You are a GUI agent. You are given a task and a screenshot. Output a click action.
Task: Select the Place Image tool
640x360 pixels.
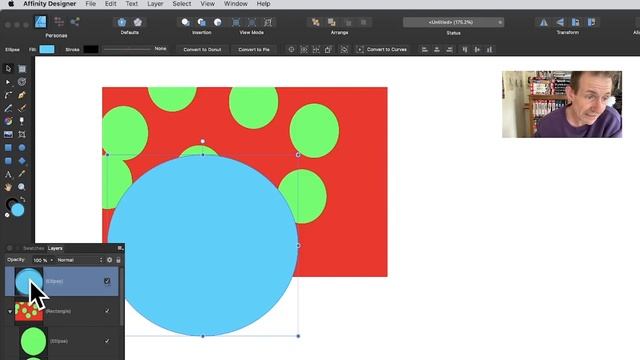pyautogui.click(x=8, y=134)
